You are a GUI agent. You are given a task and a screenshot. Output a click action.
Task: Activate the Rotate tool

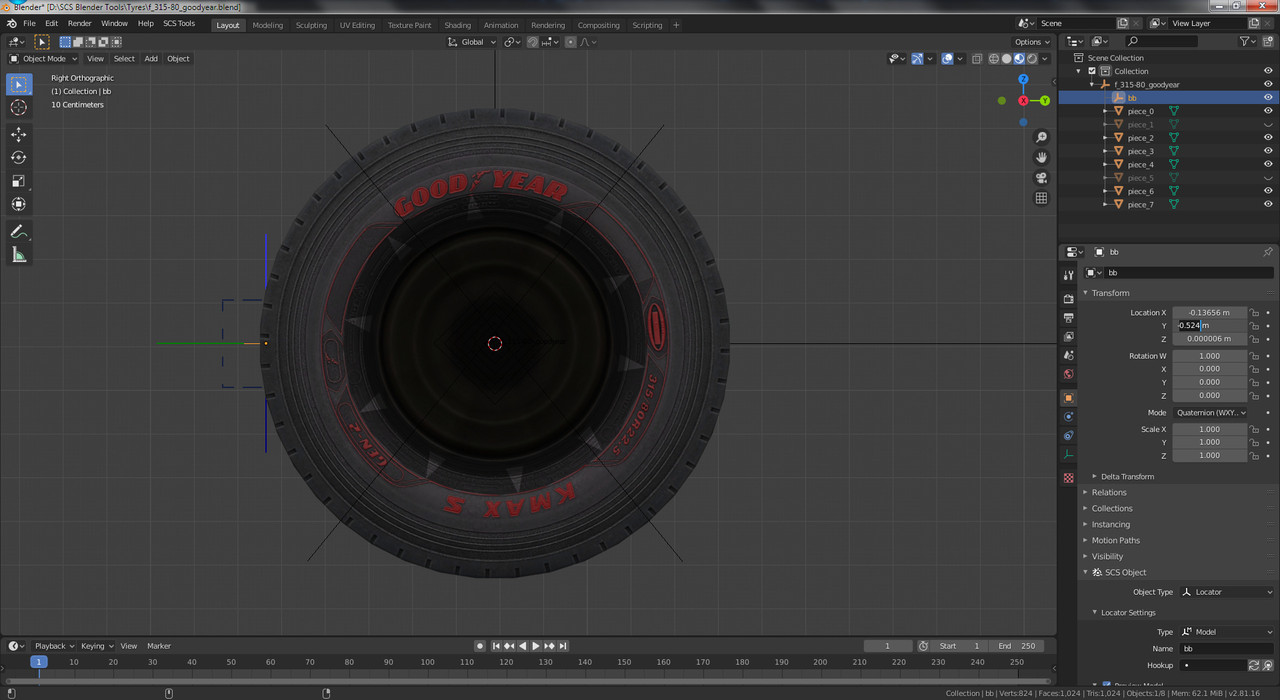coord(18,158)
